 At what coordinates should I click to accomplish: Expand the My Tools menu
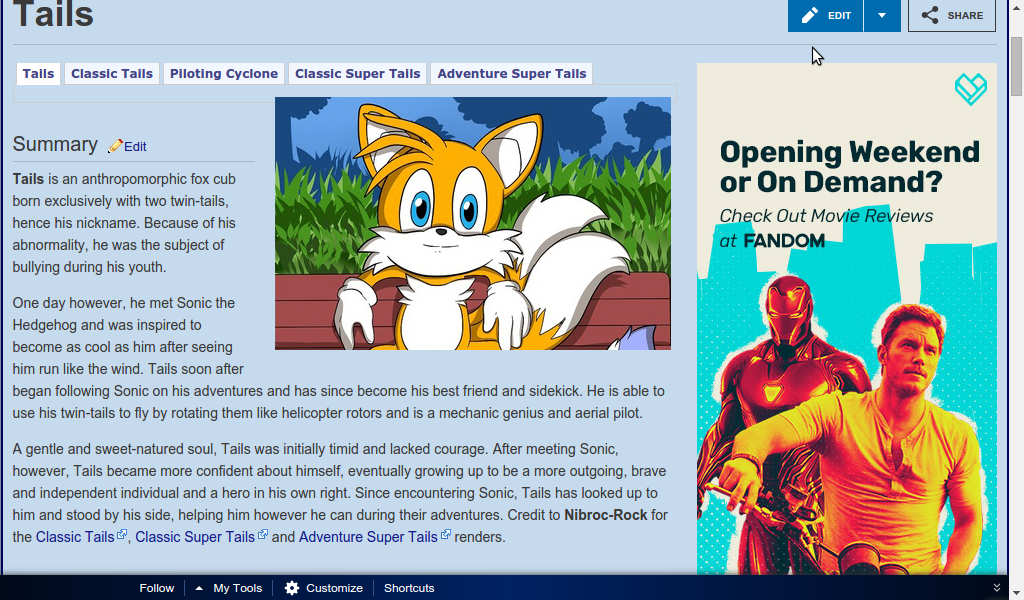229,588
